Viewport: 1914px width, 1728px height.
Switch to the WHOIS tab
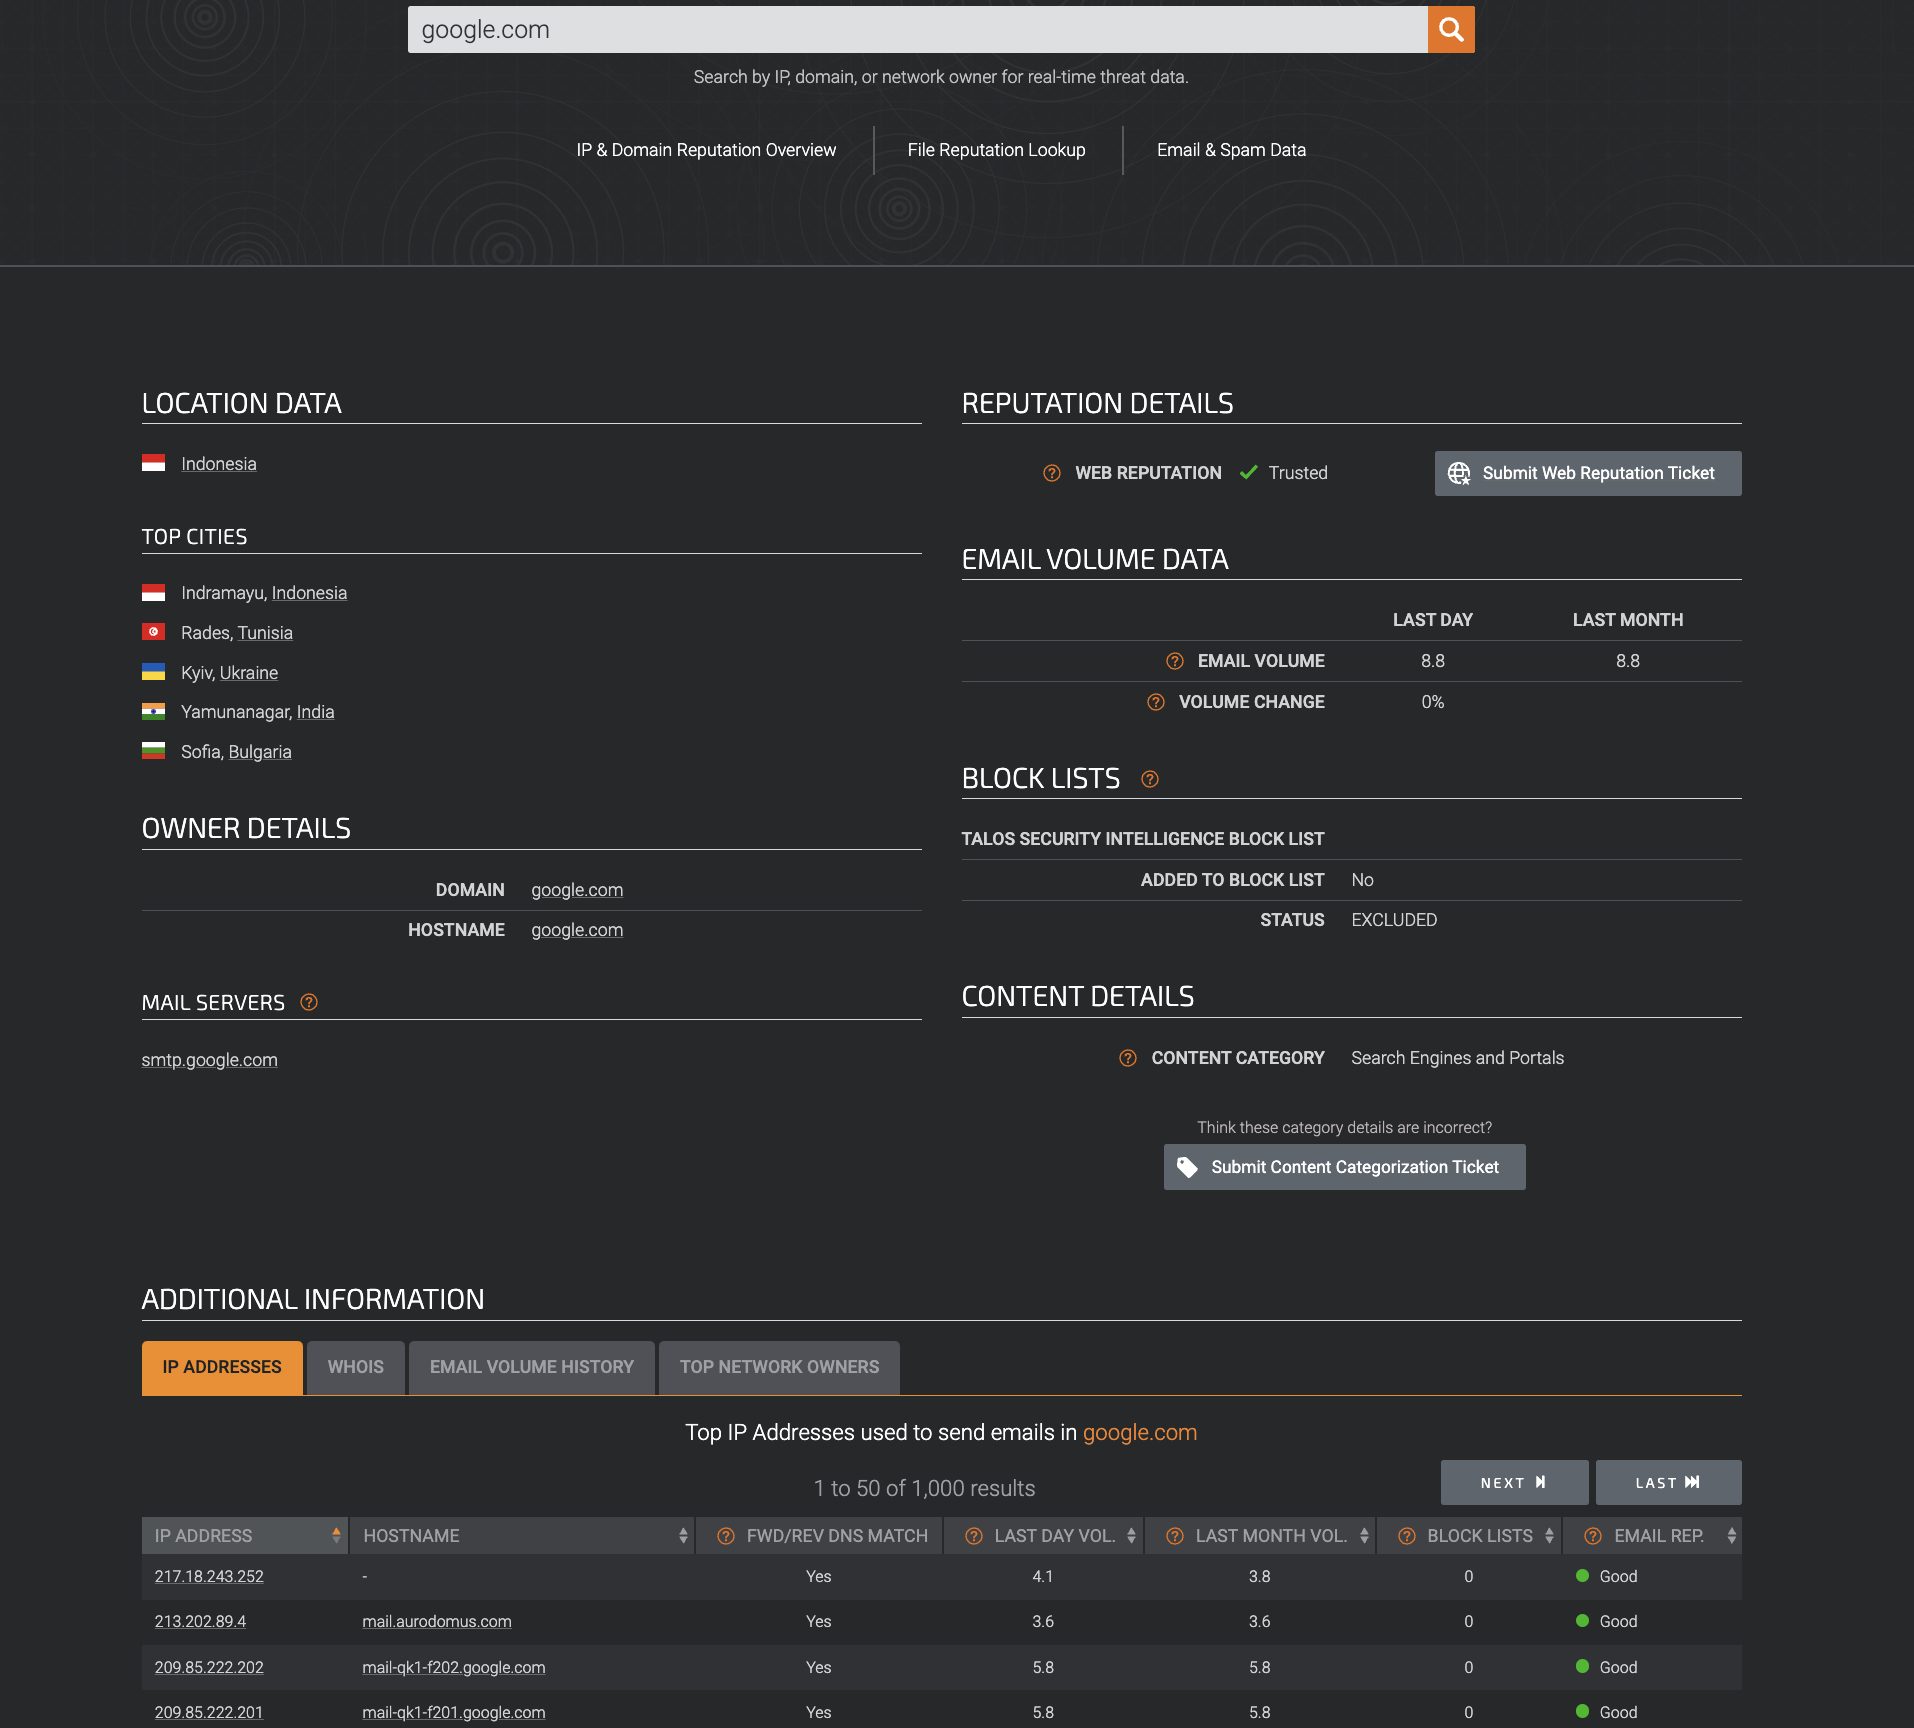[x=355, y=1366]
